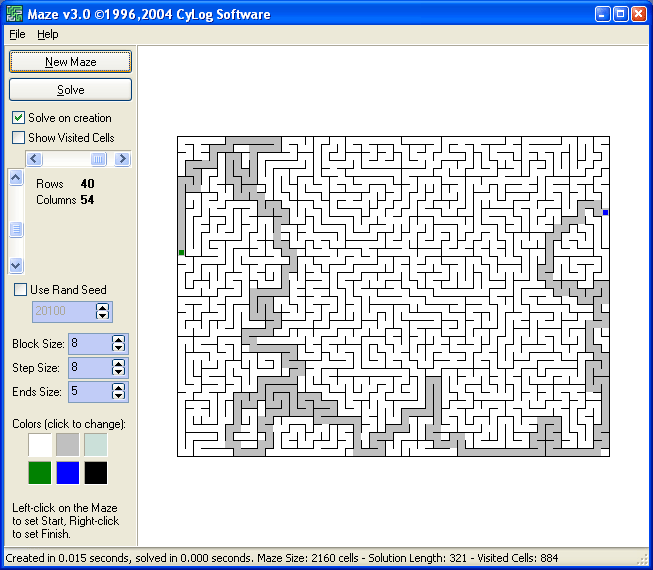Screen dimensions: 653x570
Task: Click the Rand Seed input field
Action: 64,311
